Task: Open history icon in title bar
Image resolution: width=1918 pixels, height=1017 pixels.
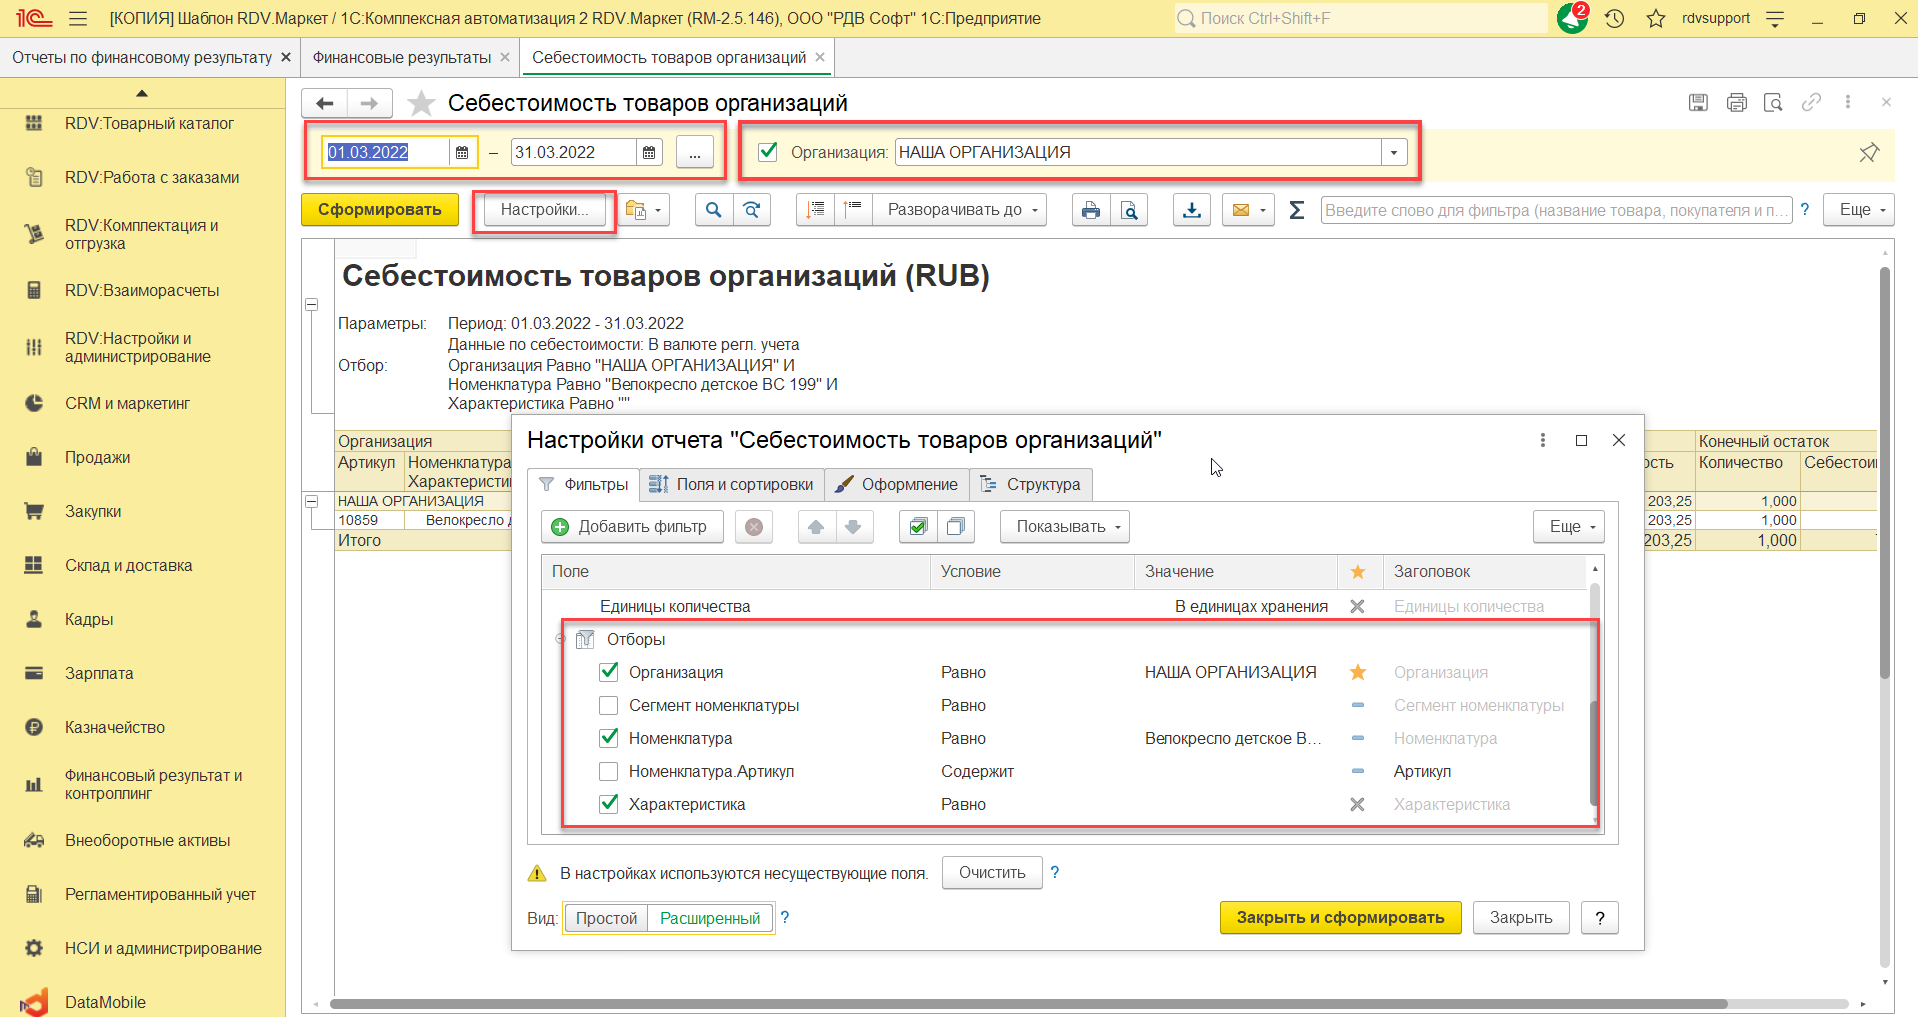Action: [x=1614, y=18]
